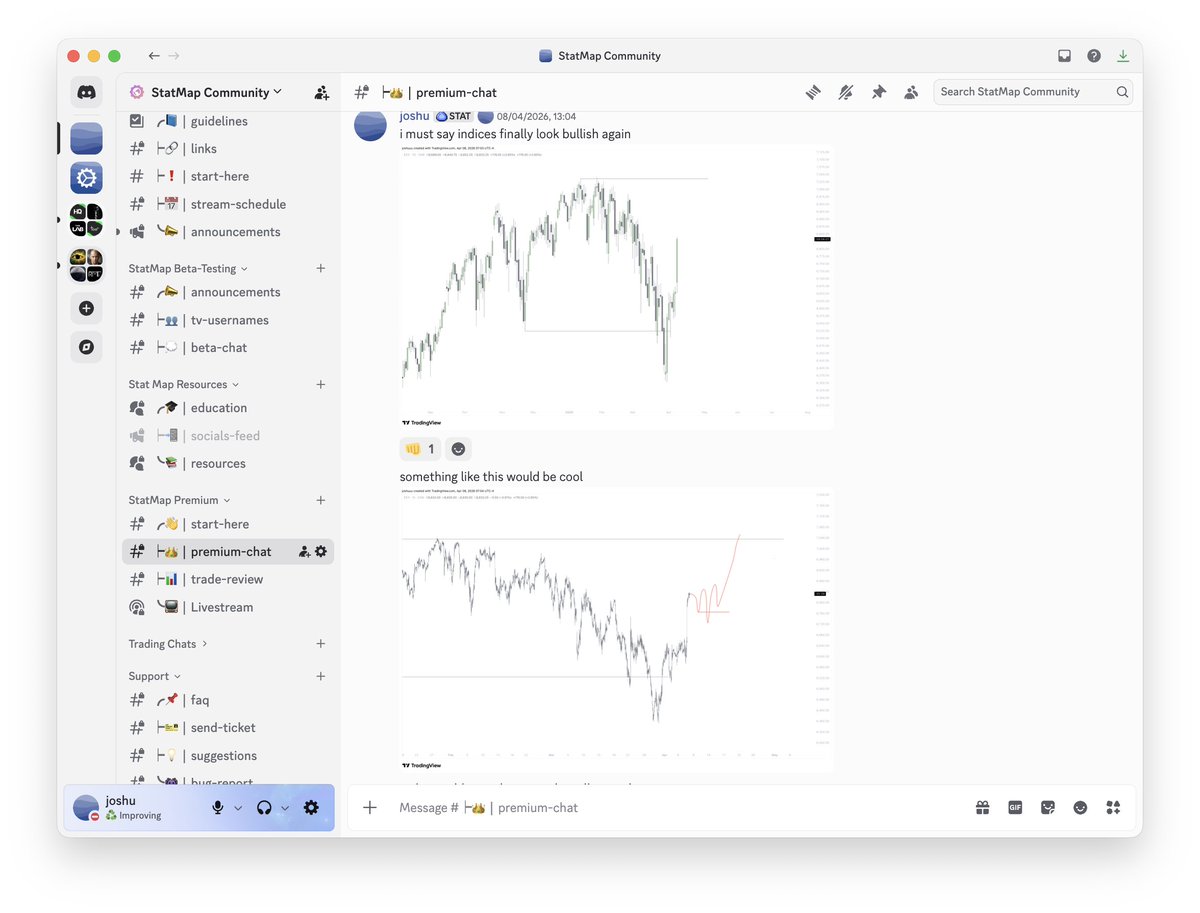Open first bullish indices chart image
1200x913 pixels.
(616, 288)
